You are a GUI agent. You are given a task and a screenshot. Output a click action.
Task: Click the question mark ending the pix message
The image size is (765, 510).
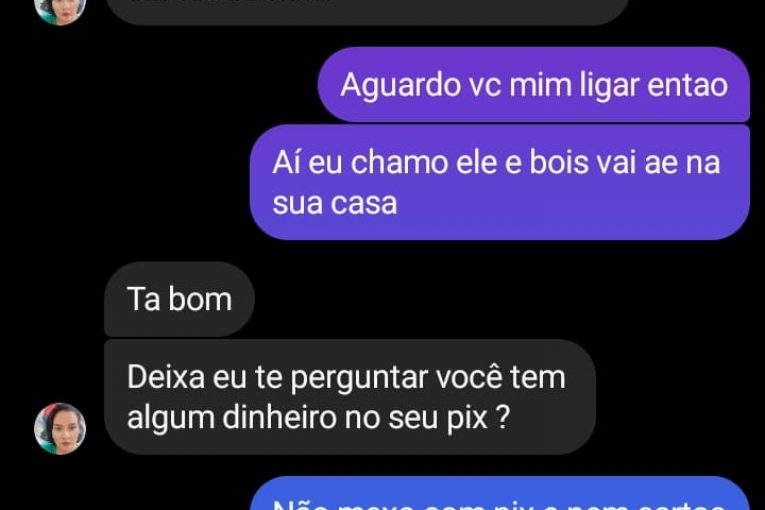point(503,418)
